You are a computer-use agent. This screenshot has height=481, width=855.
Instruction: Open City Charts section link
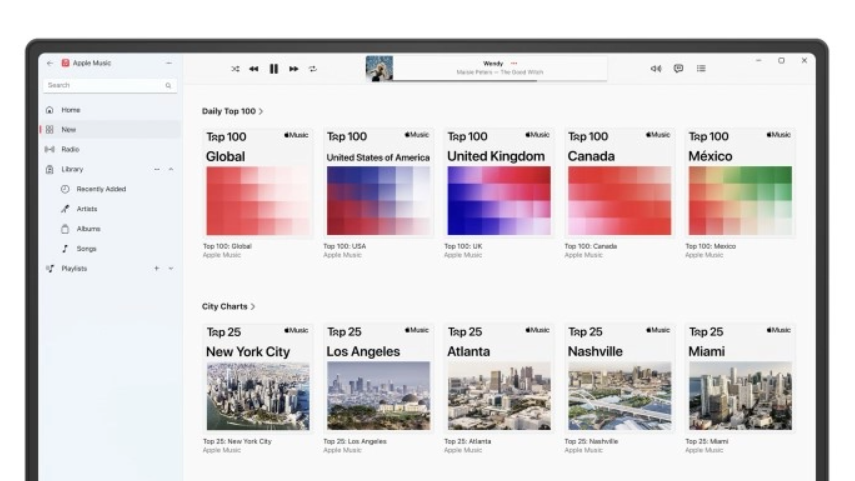pyautogui.click(x=228, y=306)
